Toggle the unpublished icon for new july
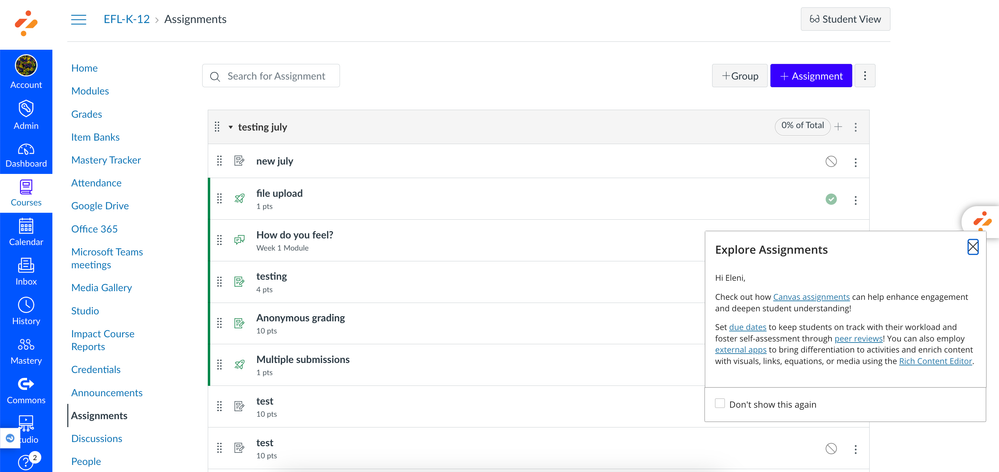 click(x=831, y=161)
